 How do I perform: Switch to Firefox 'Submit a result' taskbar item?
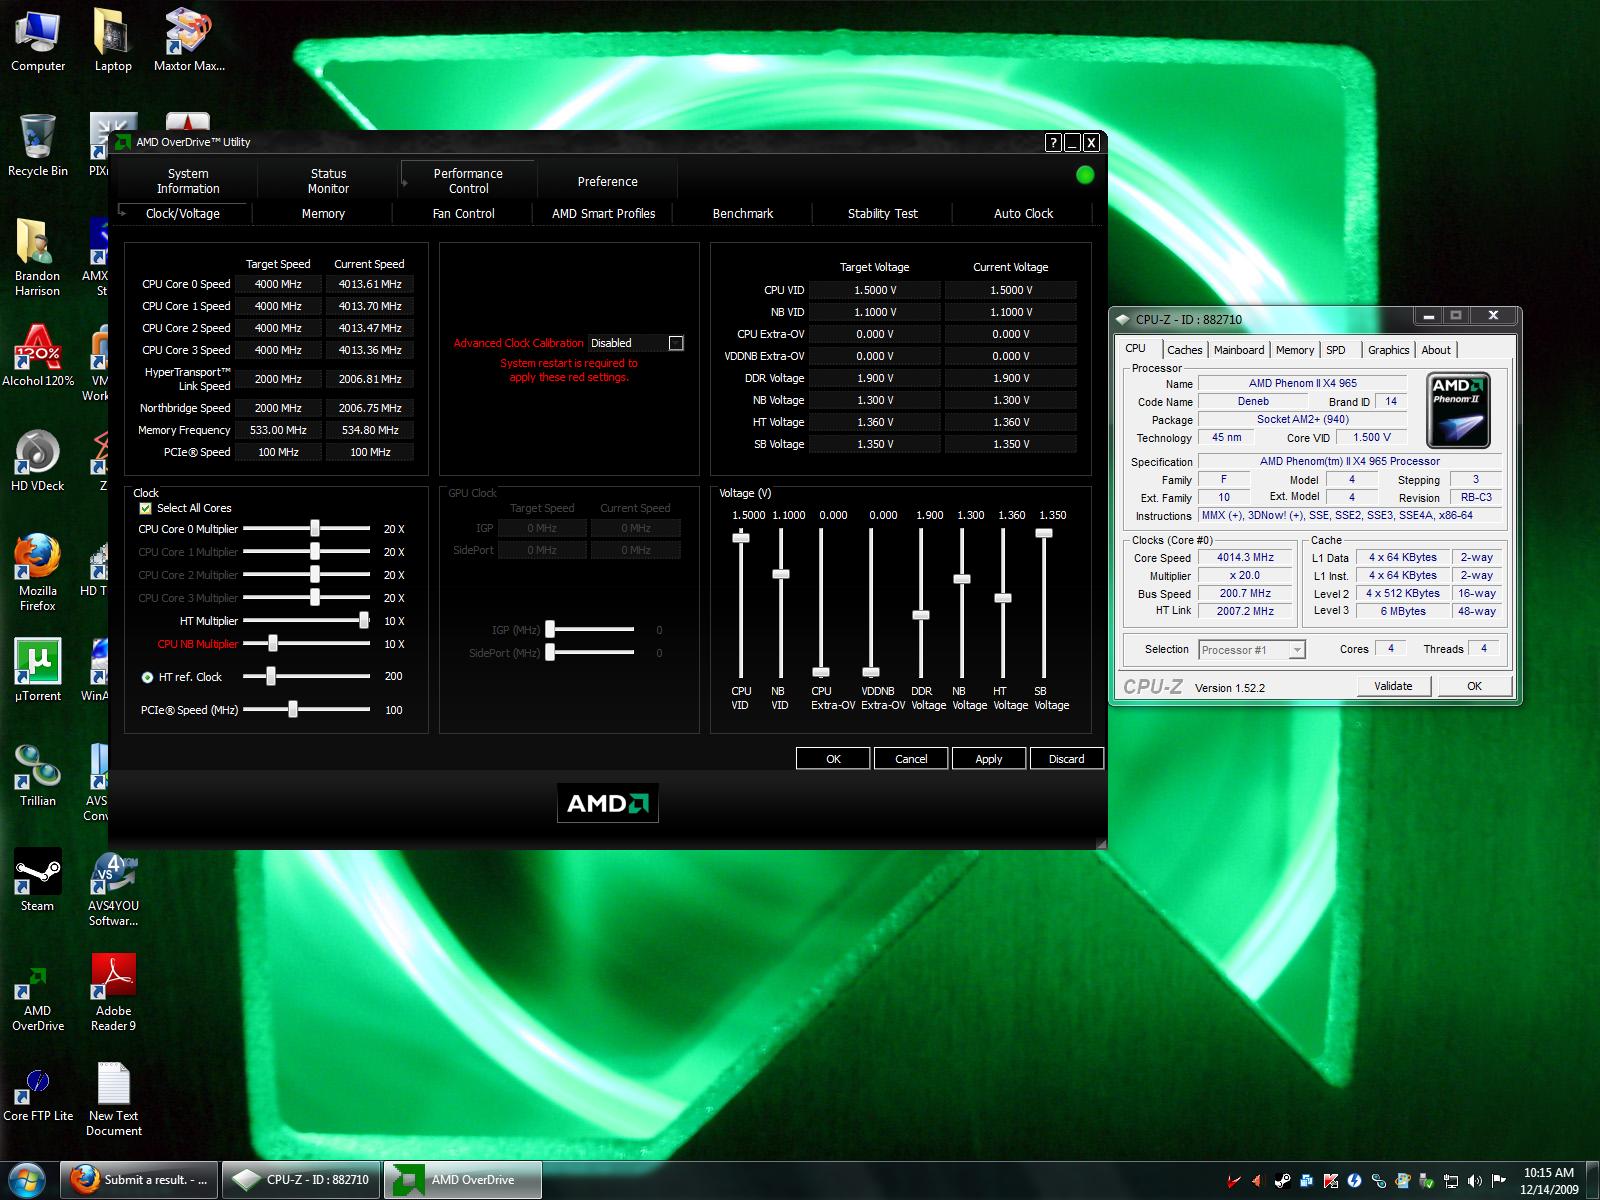click(x=139, y=1180)
